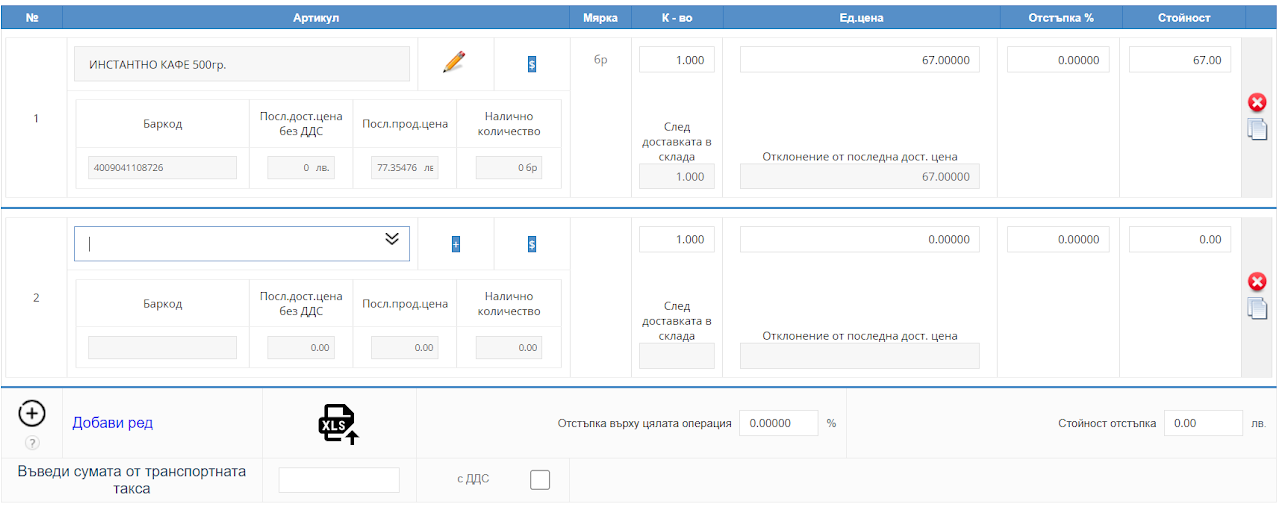Screen dimensions: 1280x510
Task: Click the price deviation field in row 1
Action: pyautogui.click(x=860, y=176)
